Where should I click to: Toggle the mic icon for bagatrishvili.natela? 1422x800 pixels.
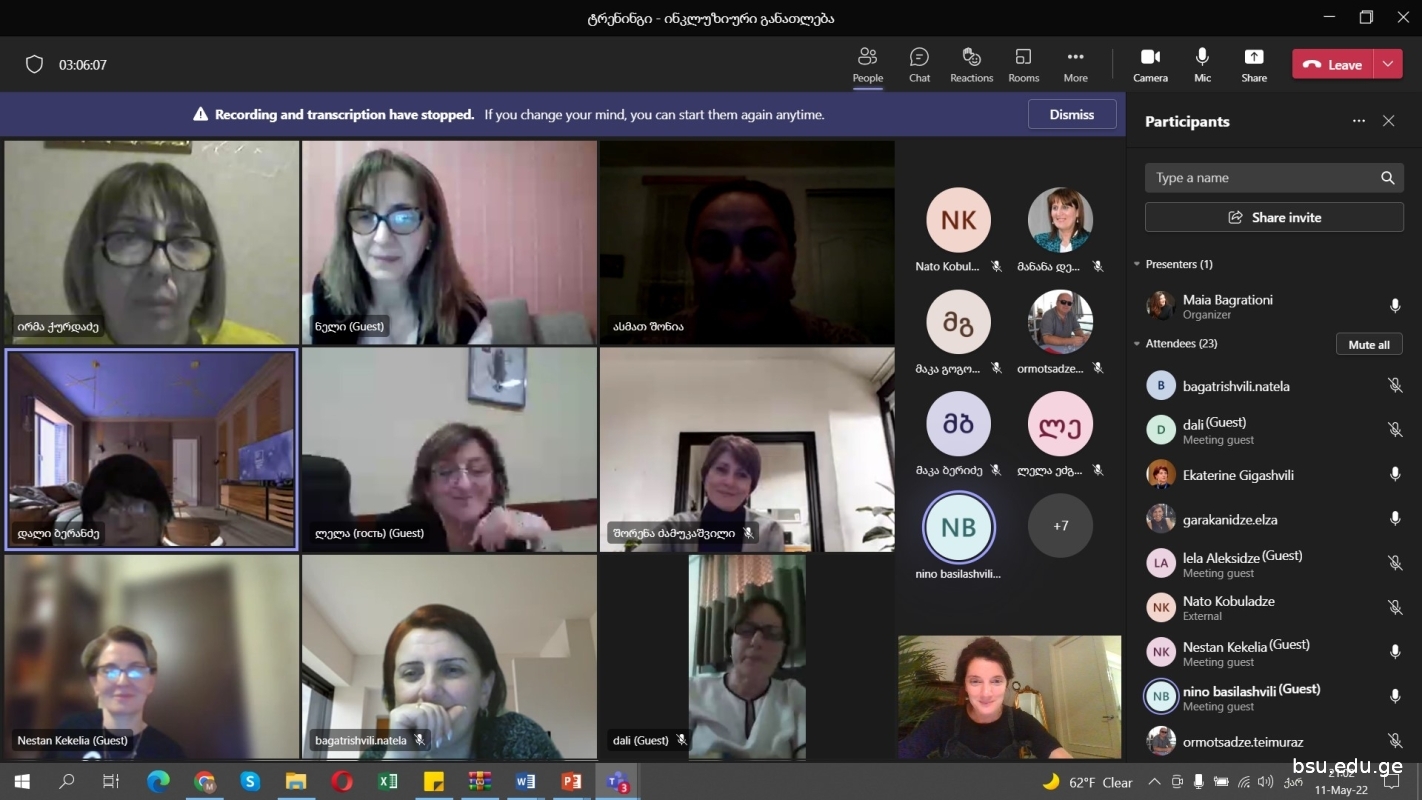1395,386
